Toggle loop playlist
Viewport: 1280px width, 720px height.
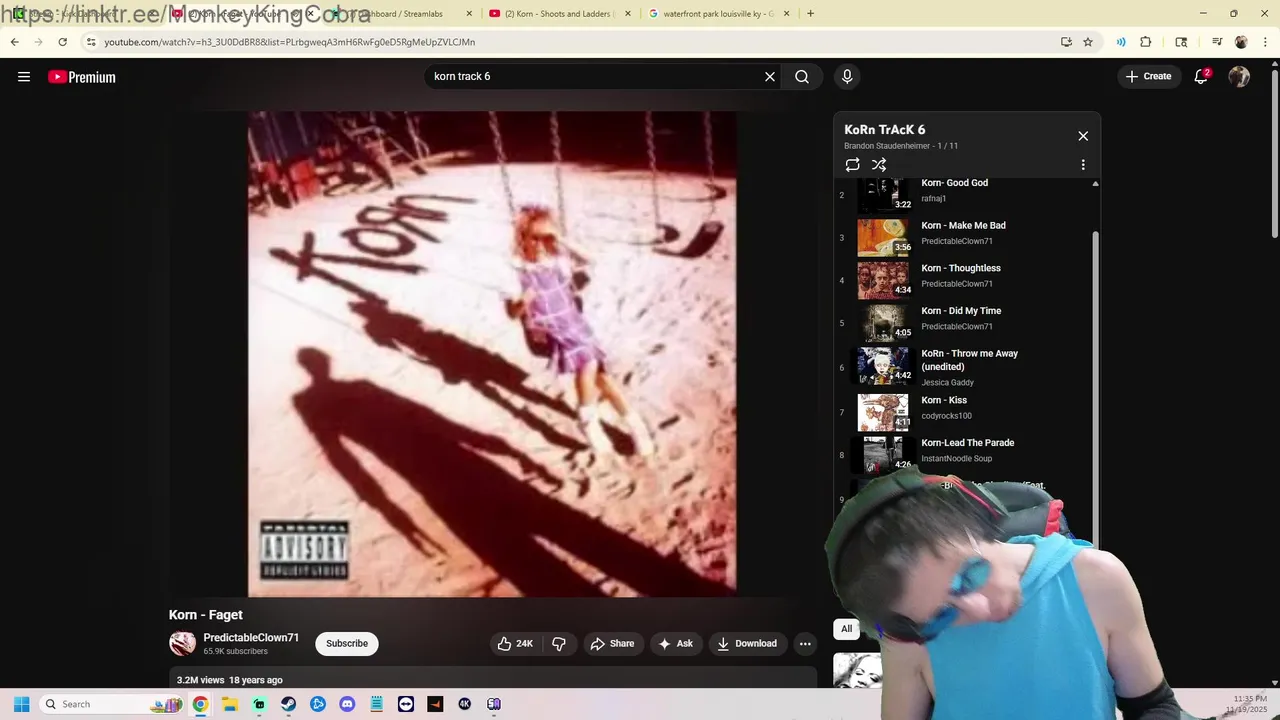tap(852, 164)
